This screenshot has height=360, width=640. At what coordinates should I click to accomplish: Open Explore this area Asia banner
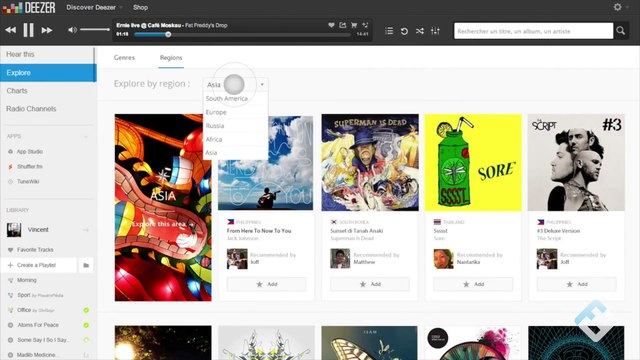click(x=163, y=207)
